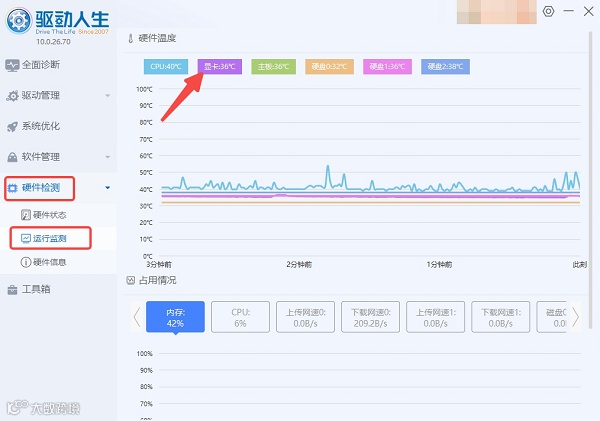Screen dimensions: 600x421
Task: Select the 下载网速1 usage card
Action: (501, 317)
